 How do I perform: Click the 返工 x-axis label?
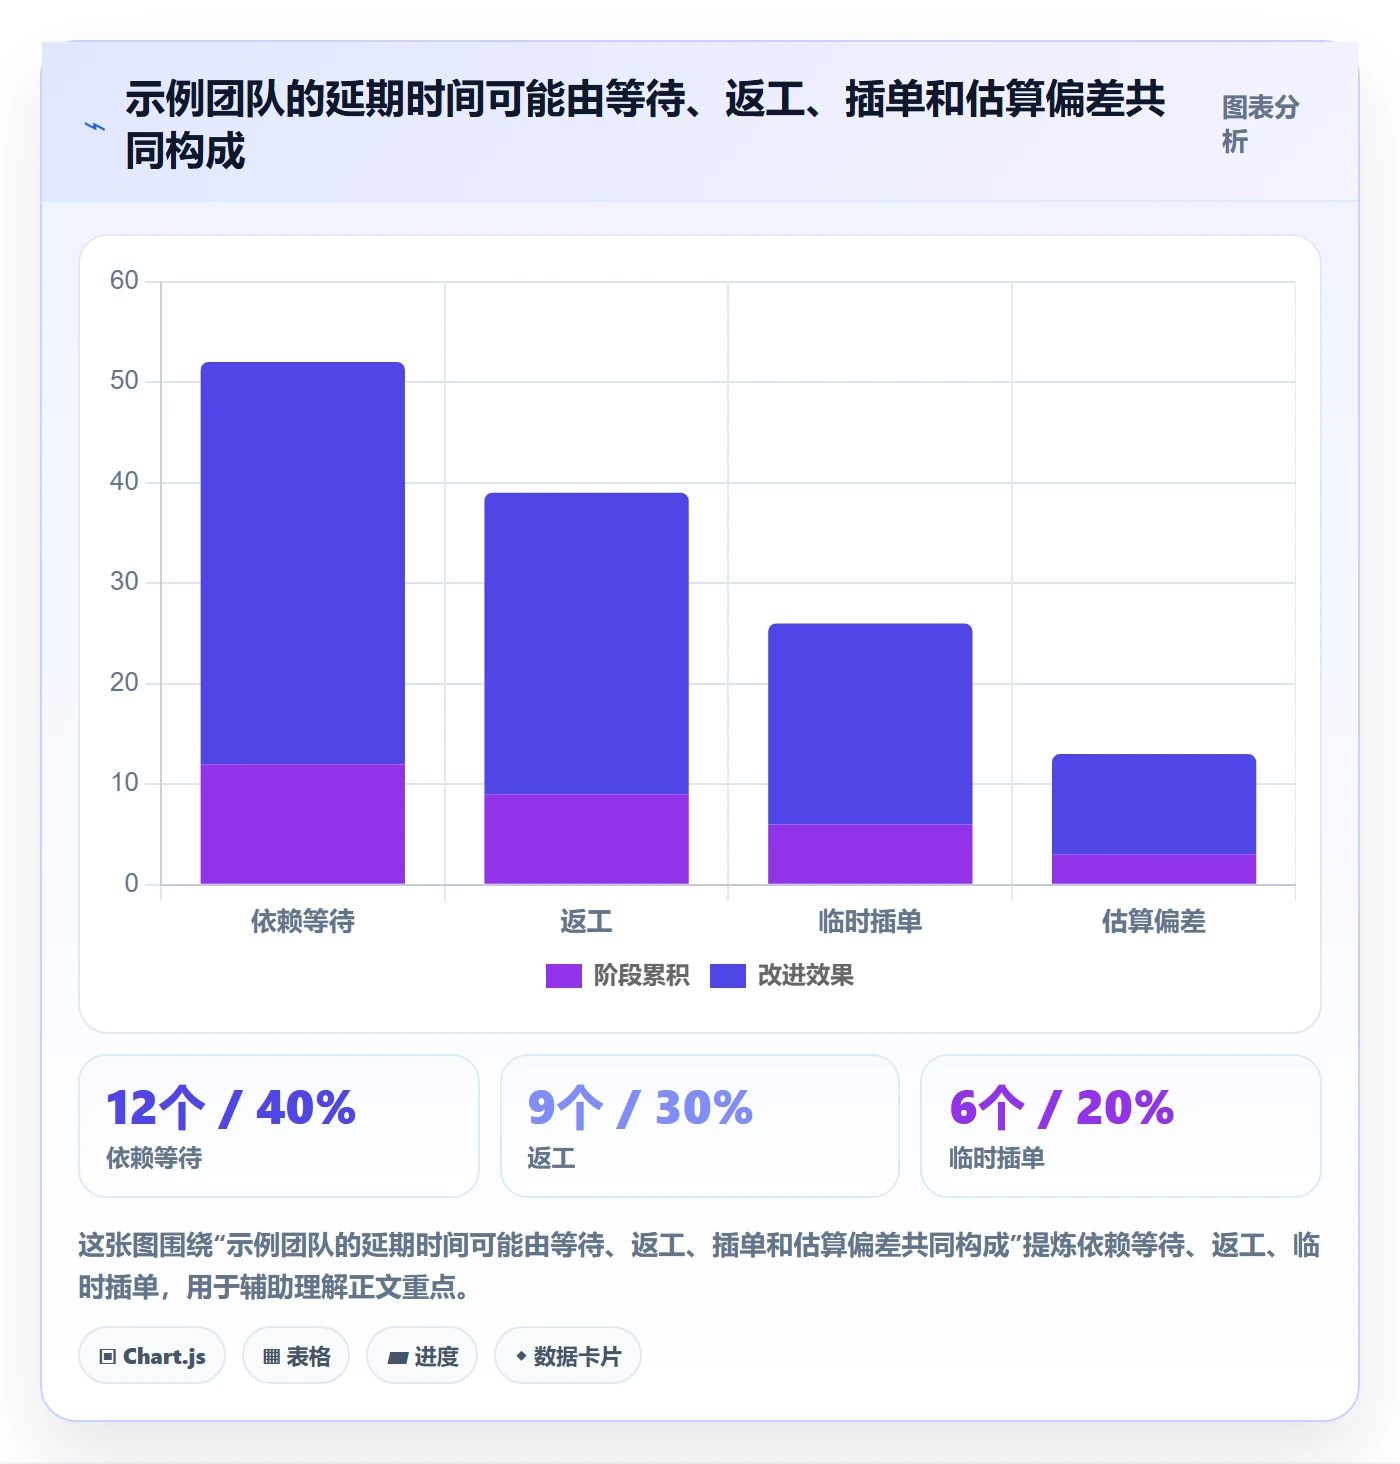click(x=587, y=921)
